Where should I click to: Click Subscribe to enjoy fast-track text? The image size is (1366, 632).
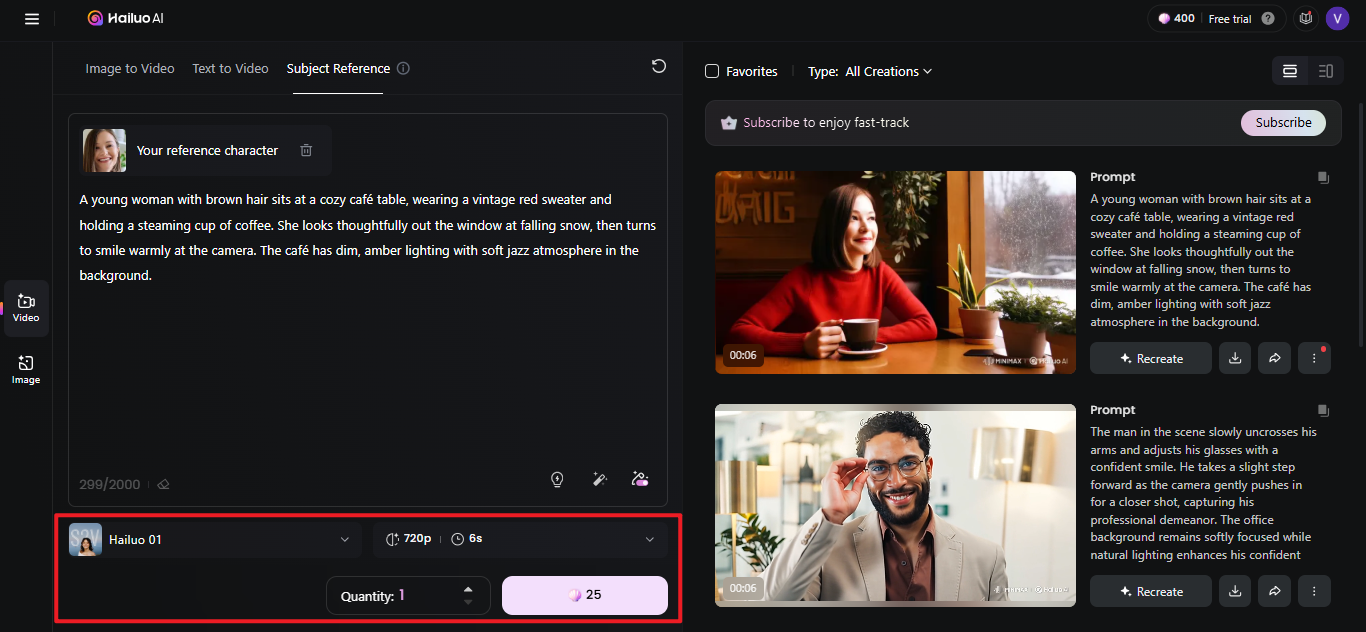(826, 122)
